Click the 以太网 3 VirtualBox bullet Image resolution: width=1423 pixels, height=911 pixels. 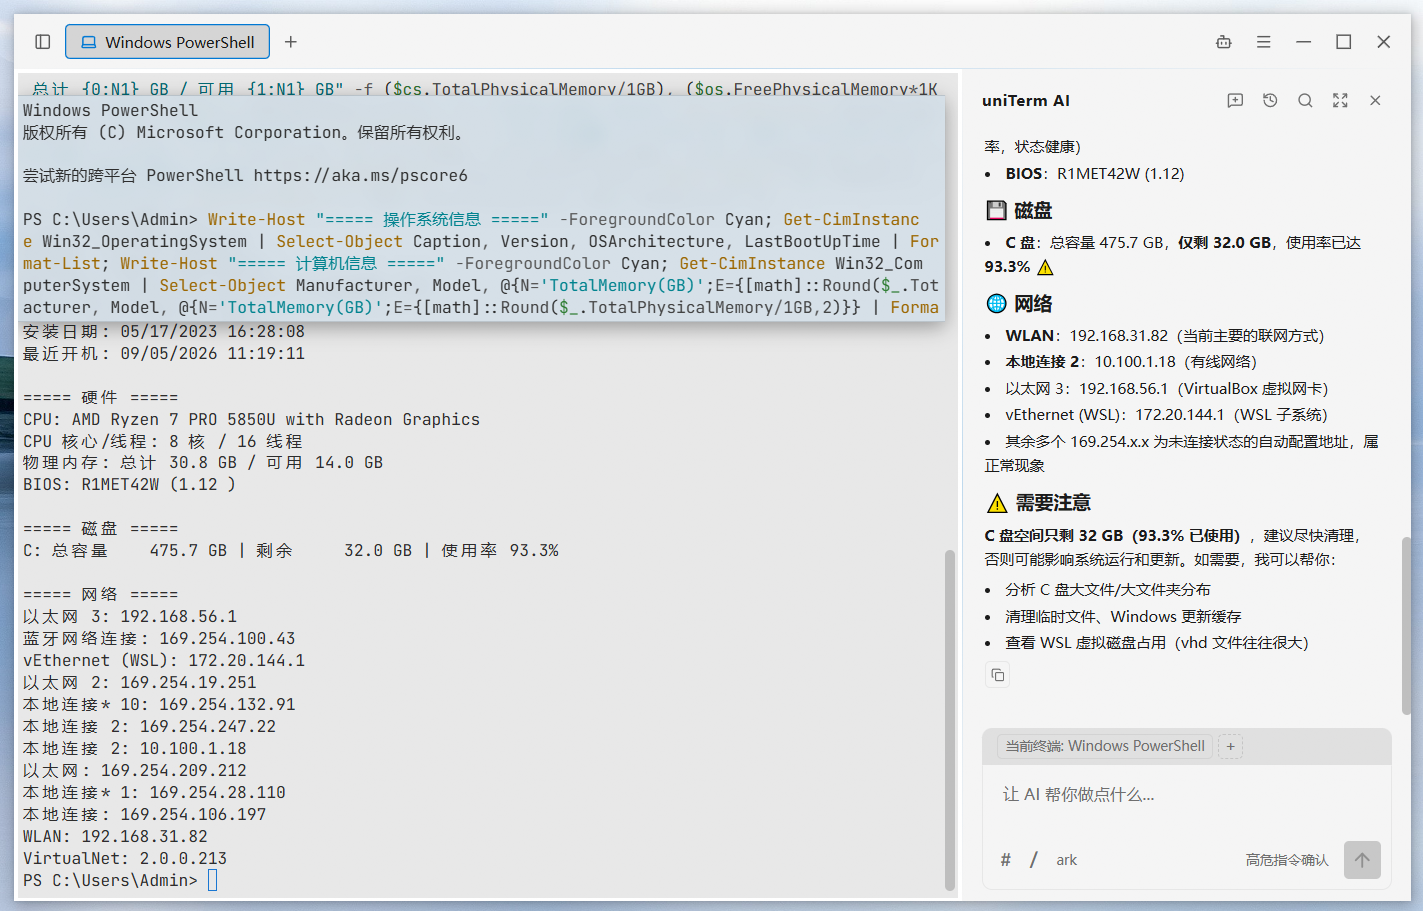point(1167,389)
